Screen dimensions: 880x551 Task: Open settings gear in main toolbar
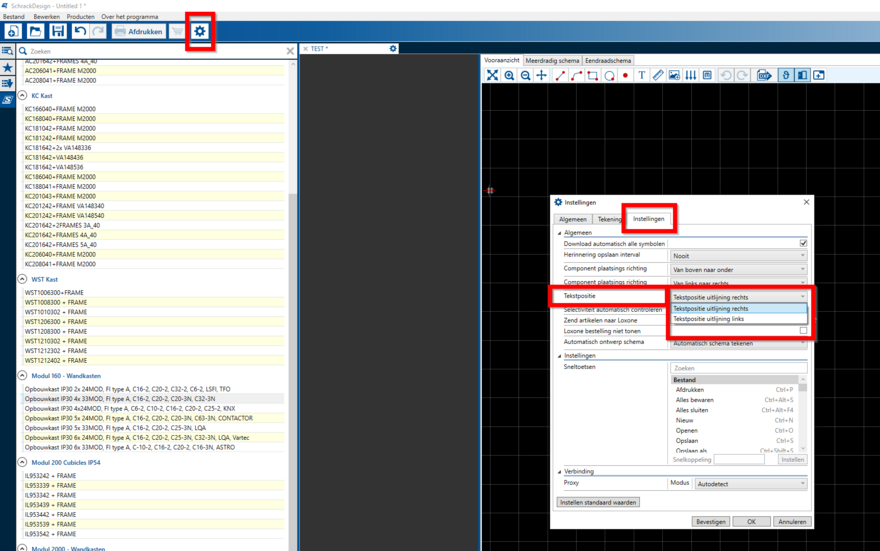pyautogui.click(x=200, y=31)
